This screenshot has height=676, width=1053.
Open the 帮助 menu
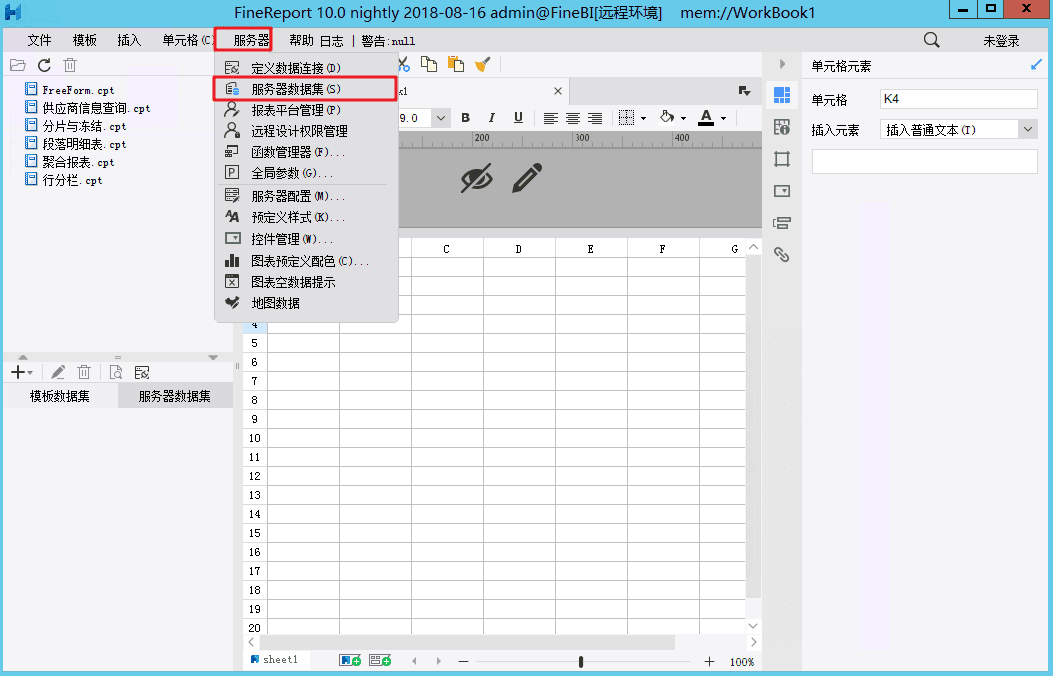[x=302, y=40]
